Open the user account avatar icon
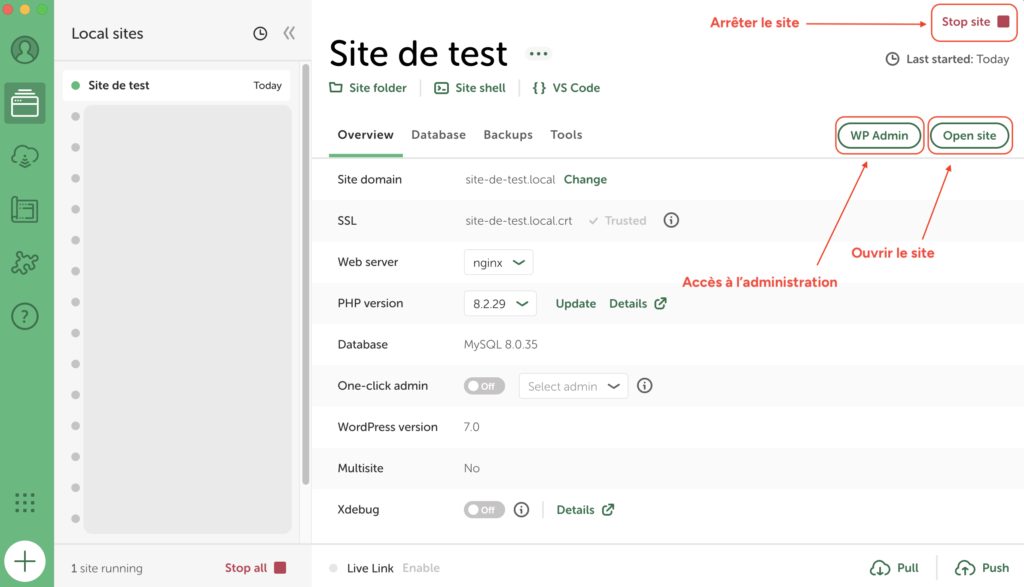This screenshot has height=587, width=1024. (x=25, y=50)
